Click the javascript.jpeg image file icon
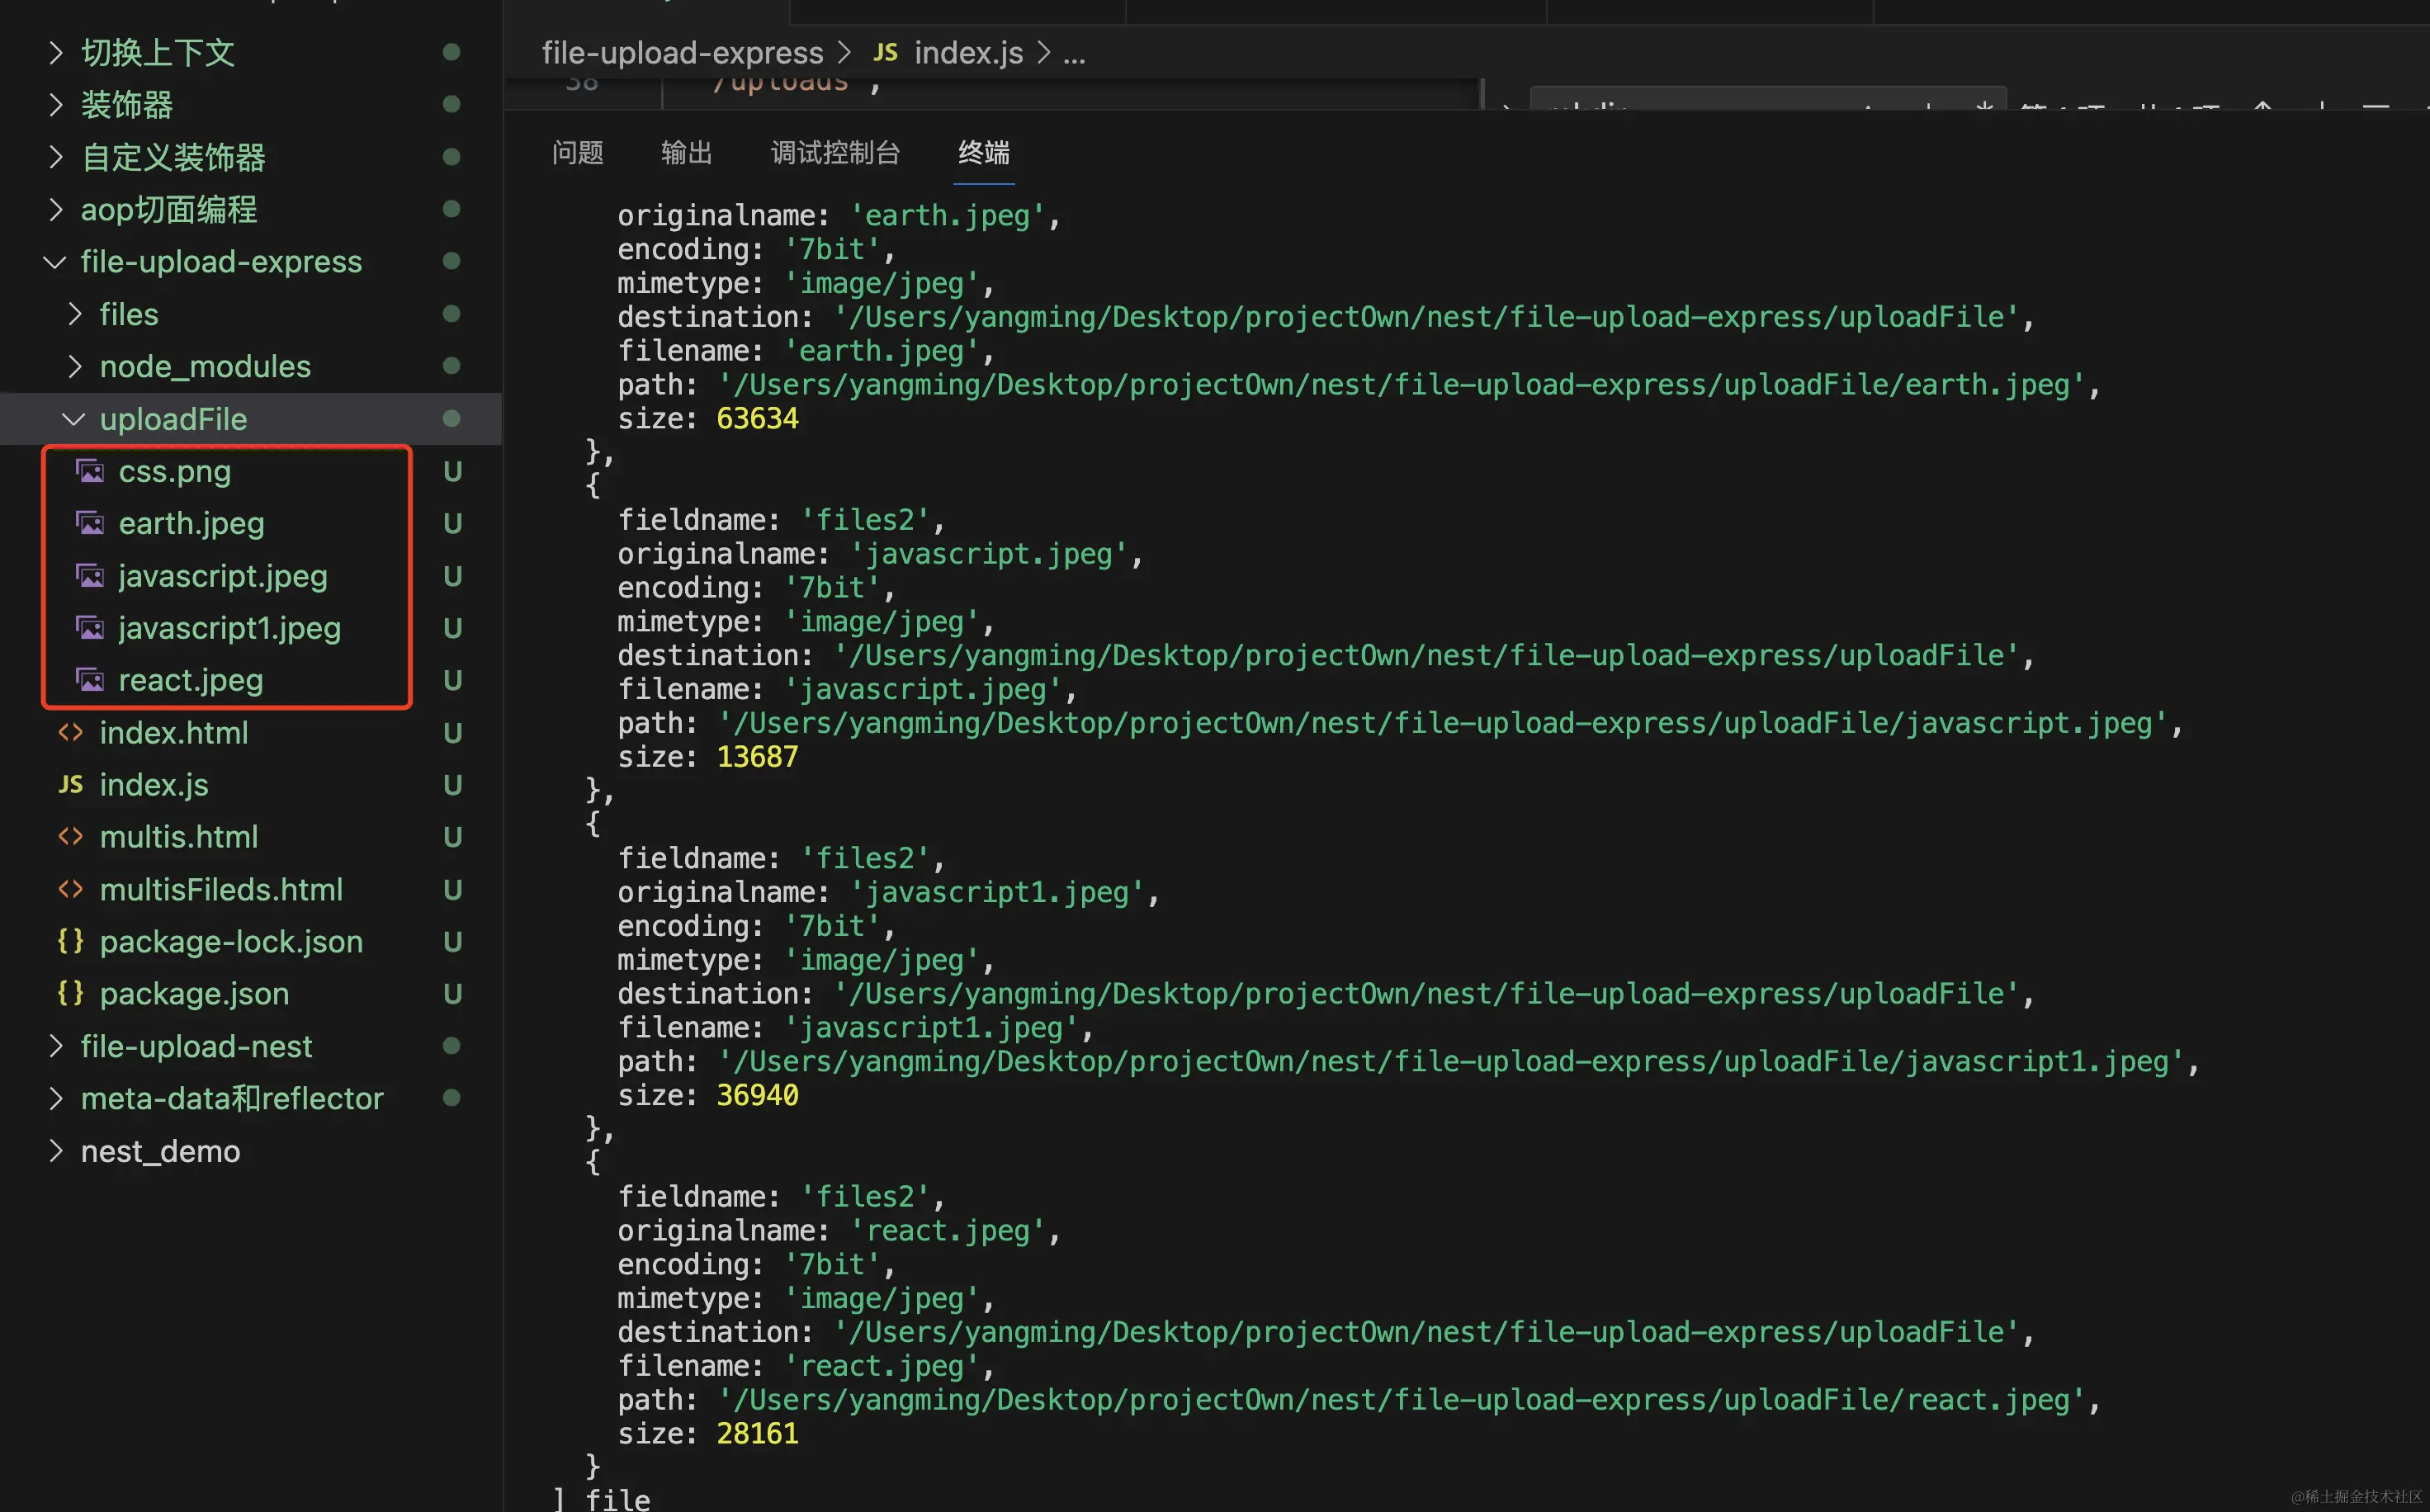Screen dimensions: 2430x1512 point(90,576)
